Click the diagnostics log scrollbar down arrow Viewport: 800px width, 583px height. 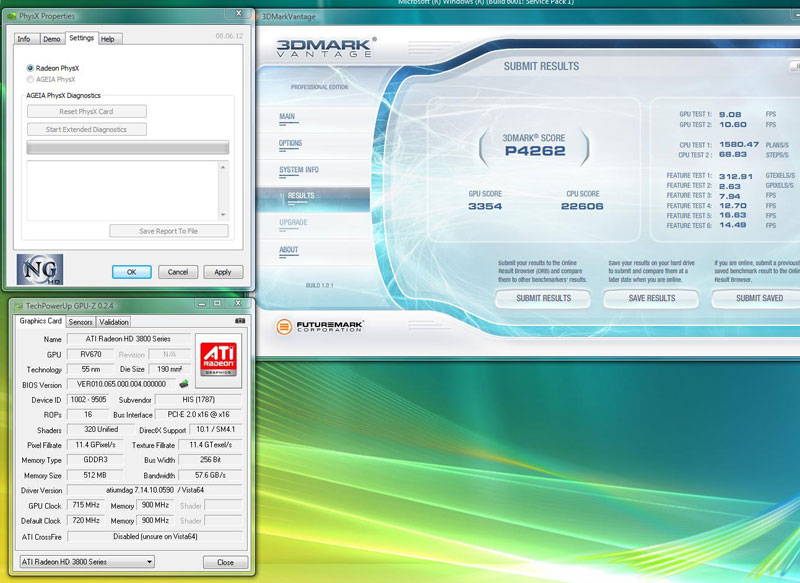point(223,215)
